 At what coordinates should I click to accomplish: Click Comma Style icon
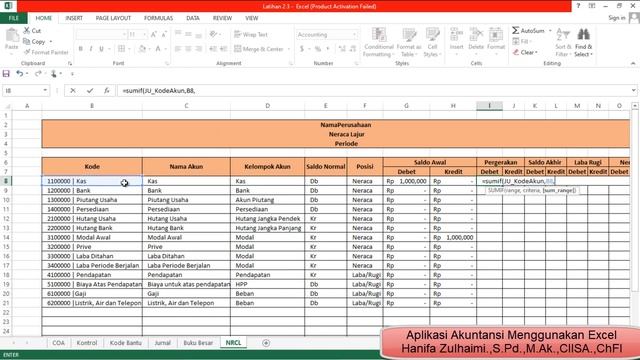click(x=328, y=49)
